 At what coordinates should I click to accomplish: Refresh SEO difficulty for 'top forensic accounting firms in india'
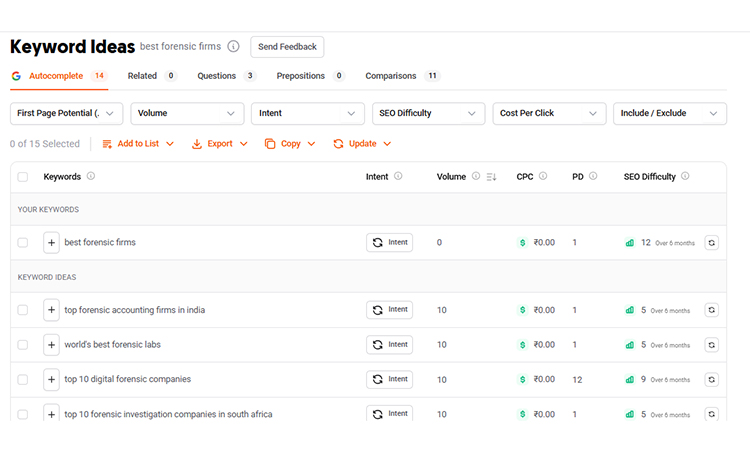click(x=712, y=310)
